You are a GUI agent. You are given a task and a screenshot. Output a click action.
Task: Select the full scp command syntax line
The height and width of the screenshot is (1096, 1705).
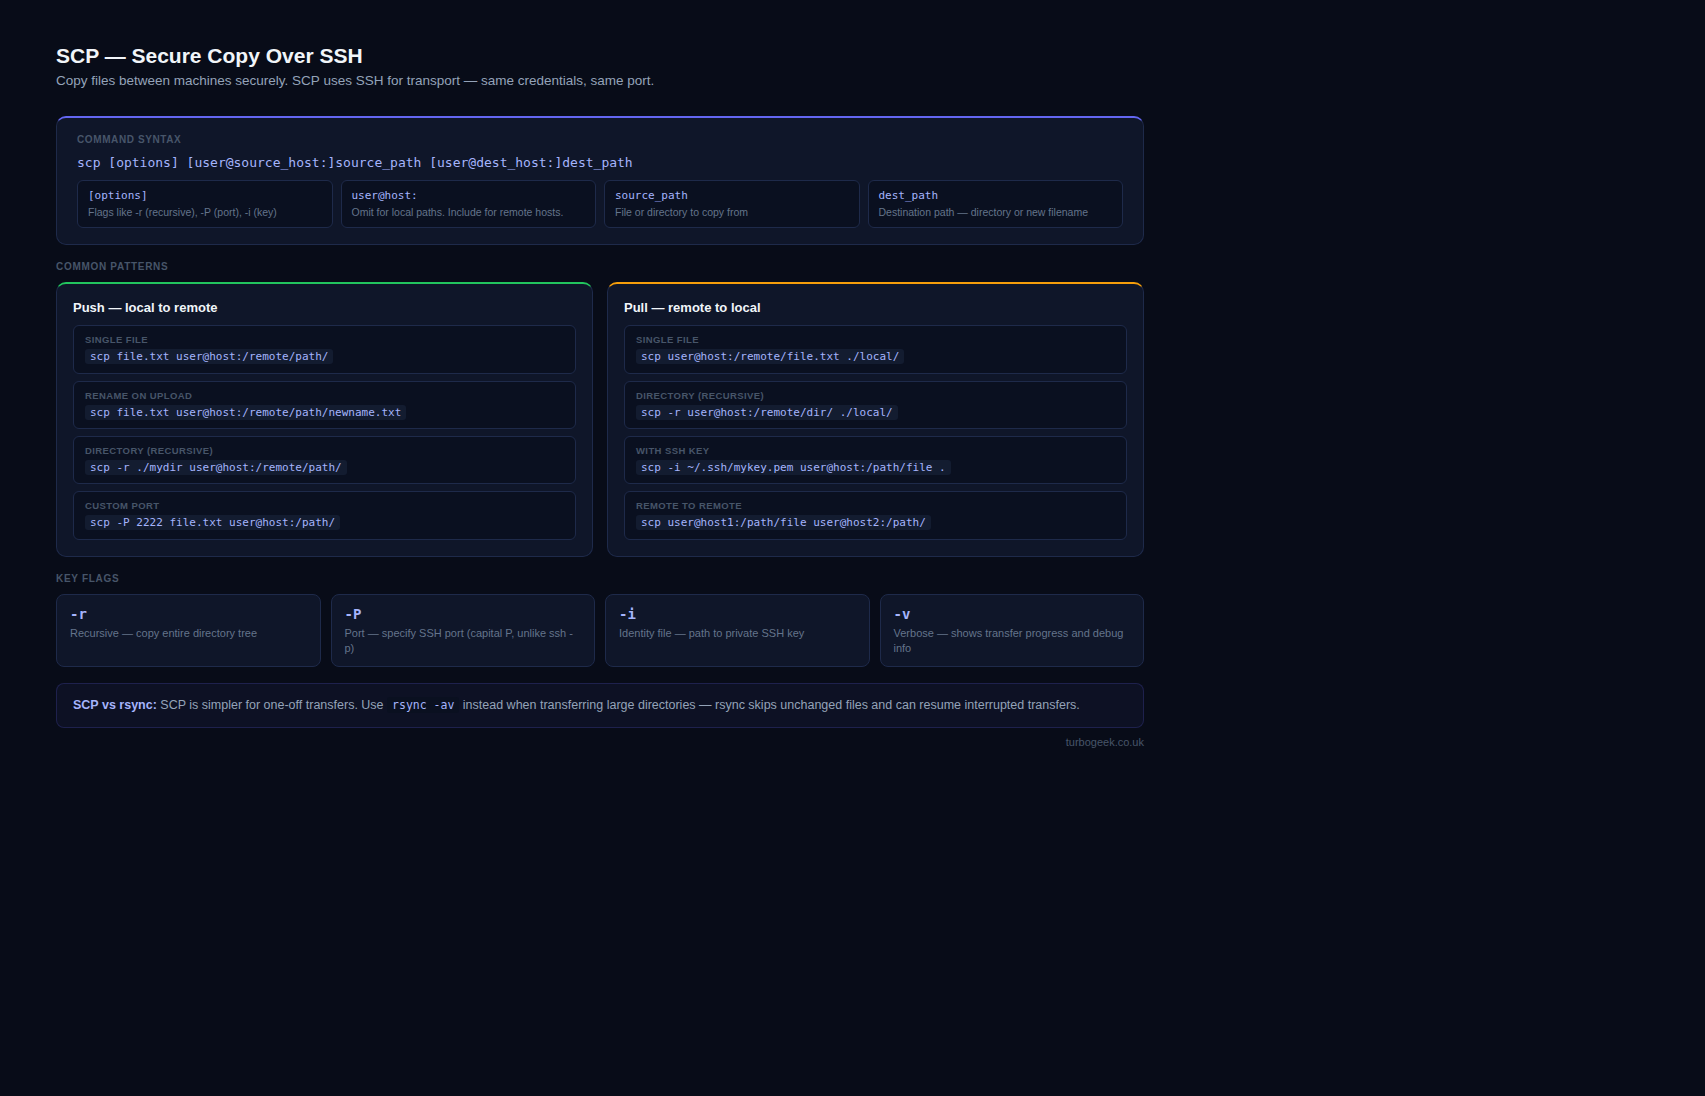coord(354,162)
